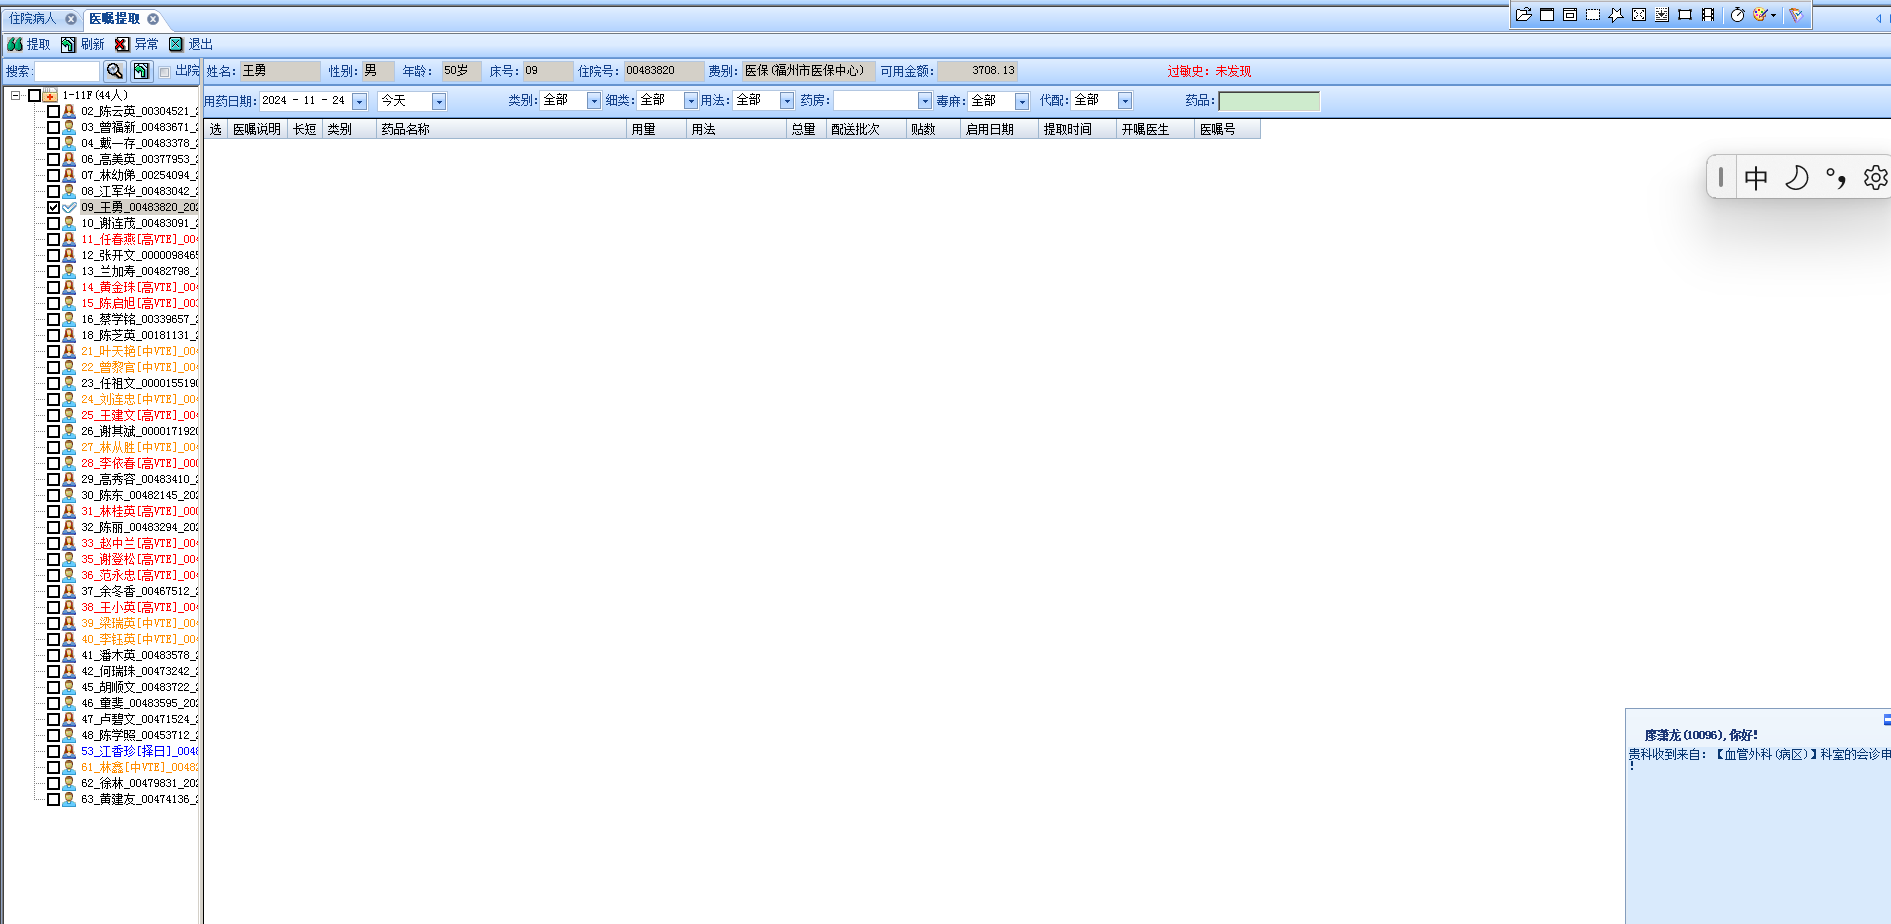Open the 类别 dropdown
This screenshot has height=924, width=1891.
594,101
